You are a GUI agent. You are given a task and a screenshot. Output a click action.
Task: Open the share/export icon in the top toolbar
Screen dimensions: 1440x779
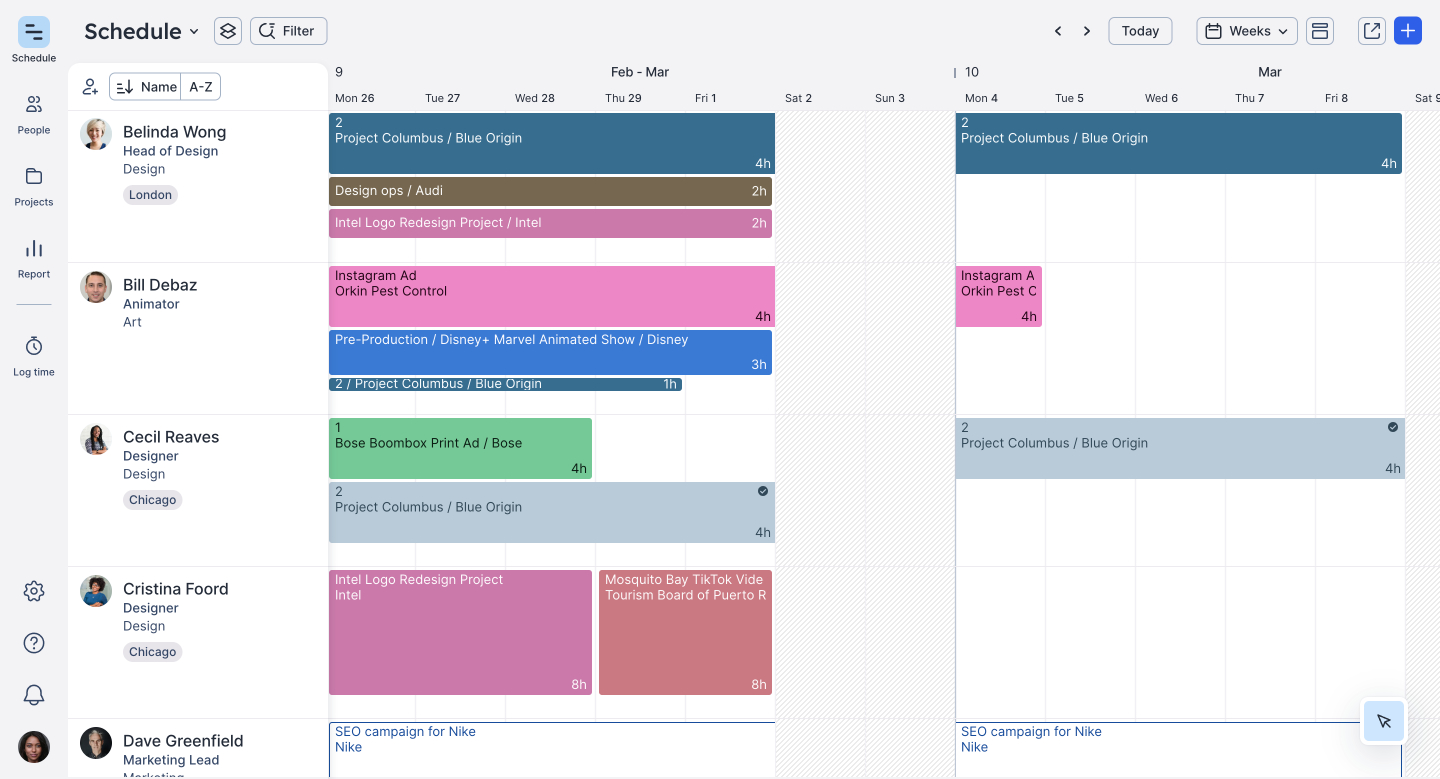pos(1371,30)
